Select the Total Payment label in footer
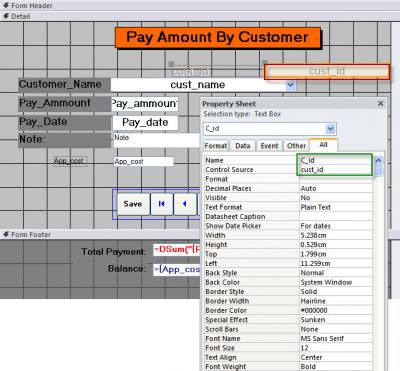Viewport: 400px width, 371px height. (113, 251)
